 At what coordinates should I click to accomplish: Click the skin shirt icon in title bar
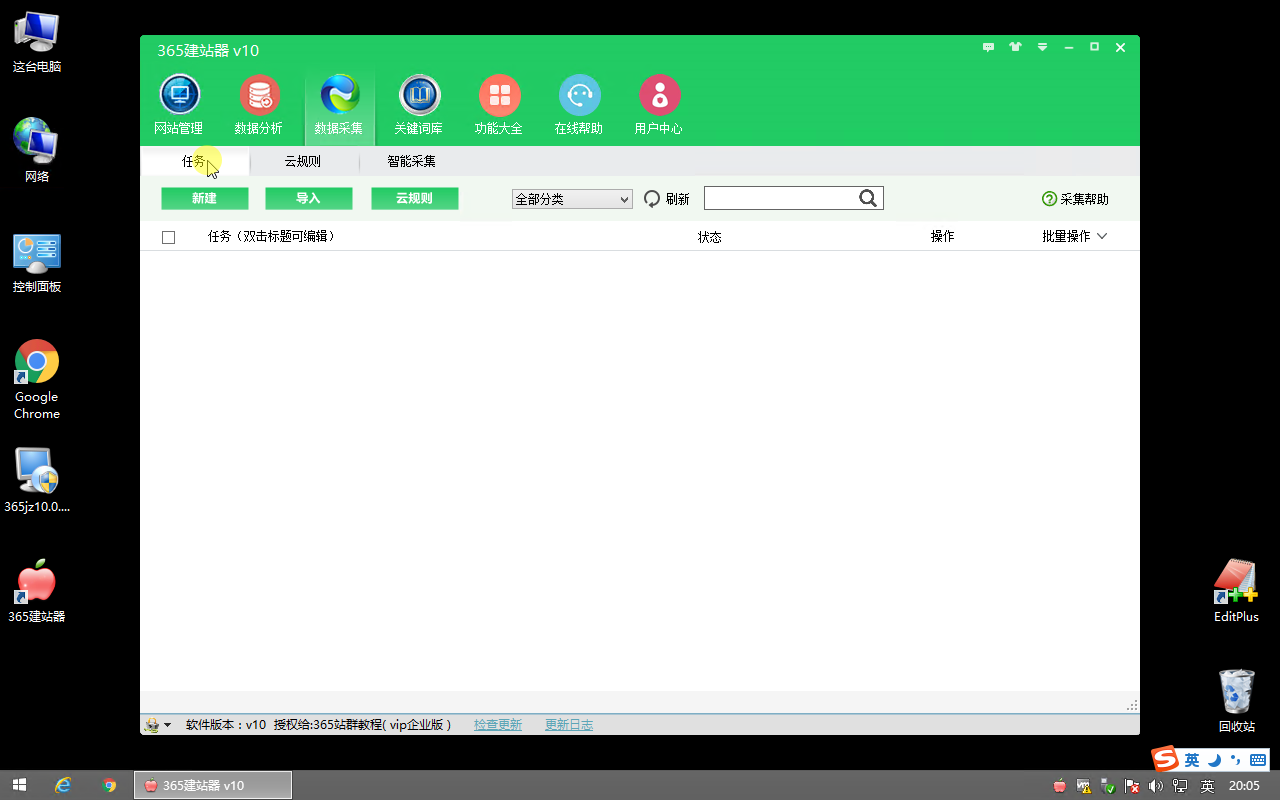click(x=1015, y=47)
